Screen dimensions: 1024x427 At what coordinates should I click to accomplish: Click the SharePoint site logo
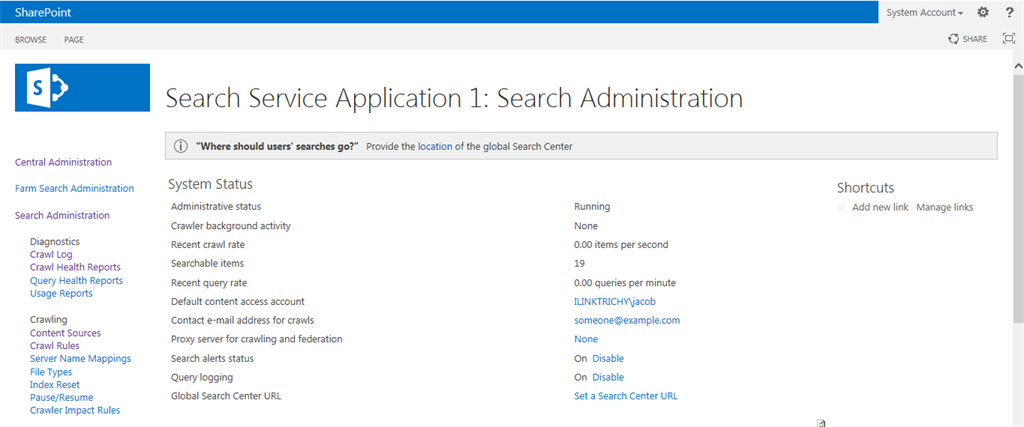[82, 88]
